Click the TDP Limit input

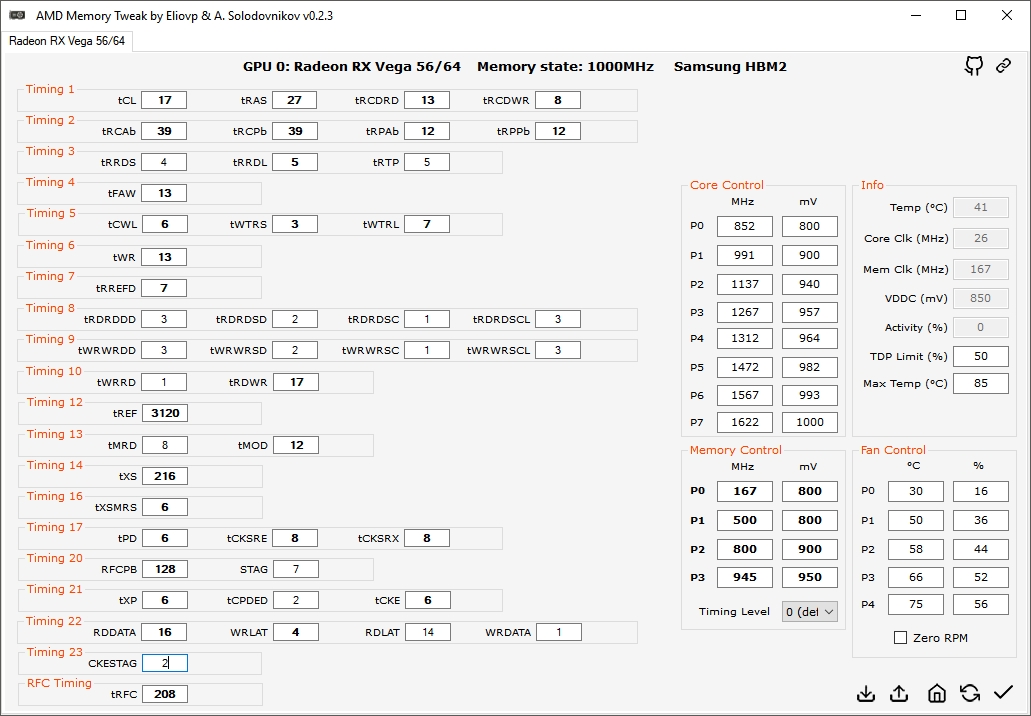[980, 356]
